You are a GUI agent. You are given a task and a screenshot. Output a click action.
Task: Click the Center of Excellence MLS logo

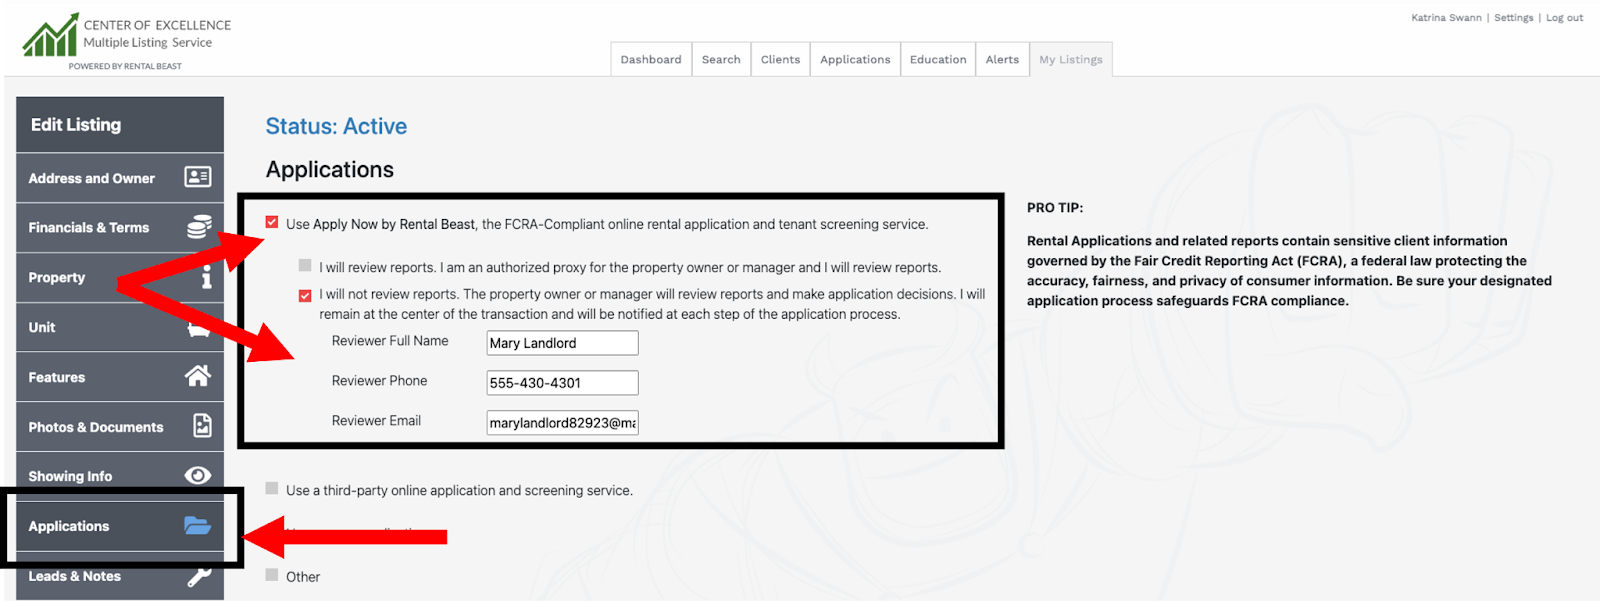[50, 36]
